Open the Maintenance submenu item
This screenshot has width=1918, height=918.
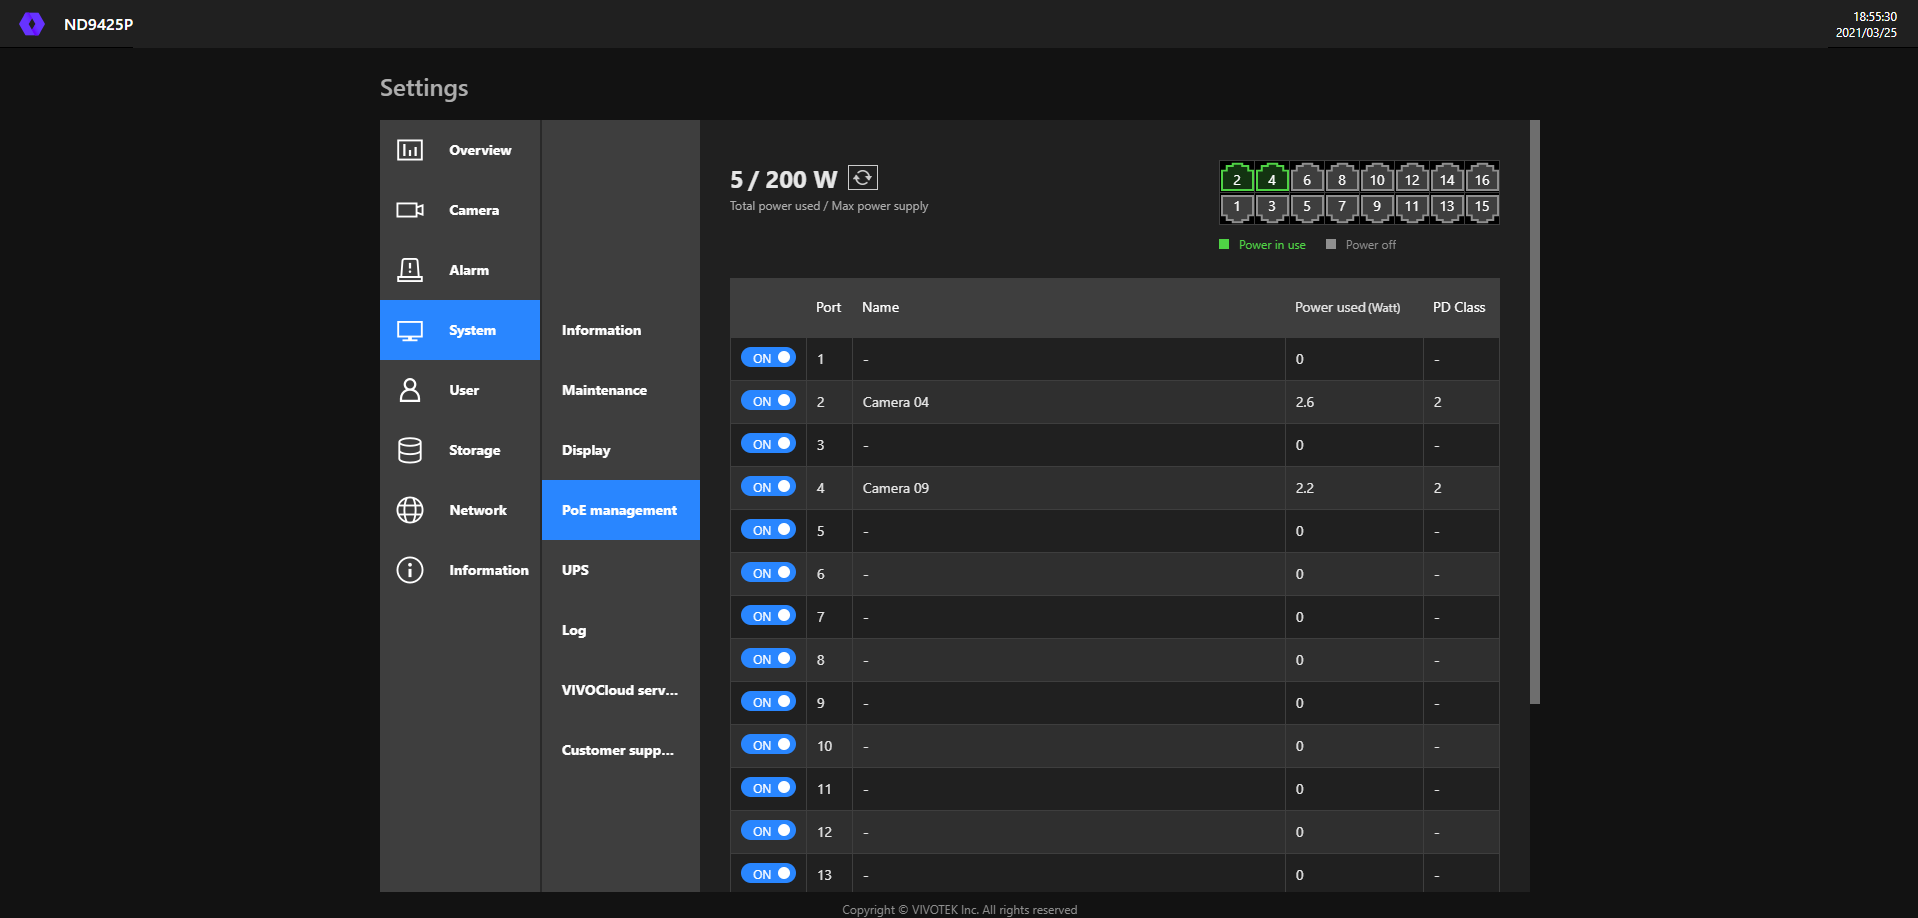[604, 390]
